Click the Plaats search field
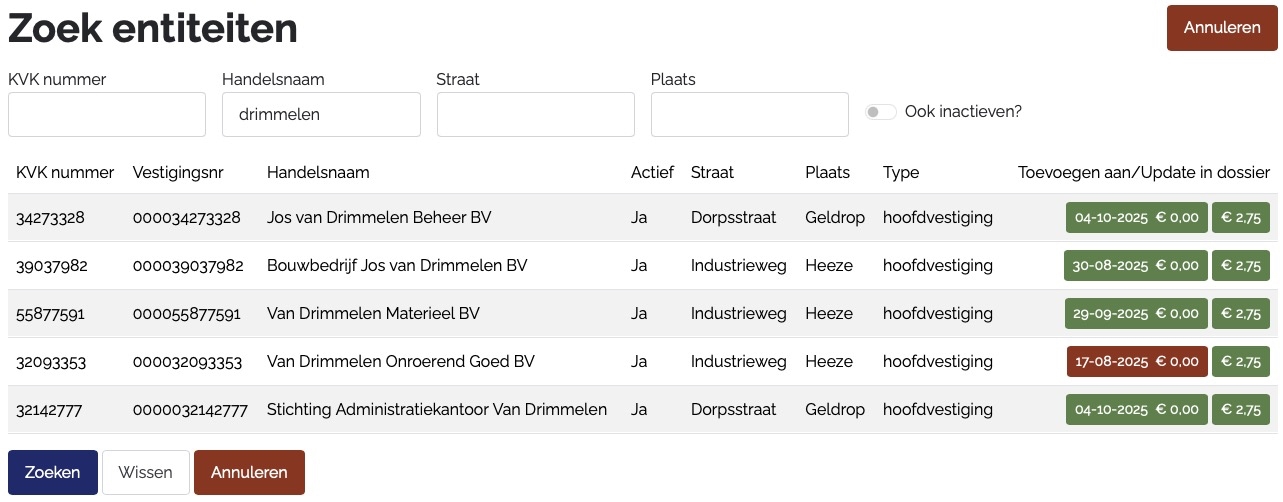The width and height of the screenshot is (1283, 502). click(x=749, y=115)
